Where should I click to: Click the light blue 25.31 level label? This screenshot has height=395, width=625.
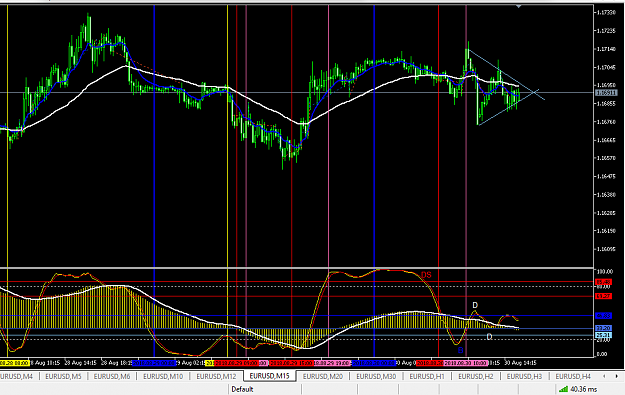click(x=603, y=335)
